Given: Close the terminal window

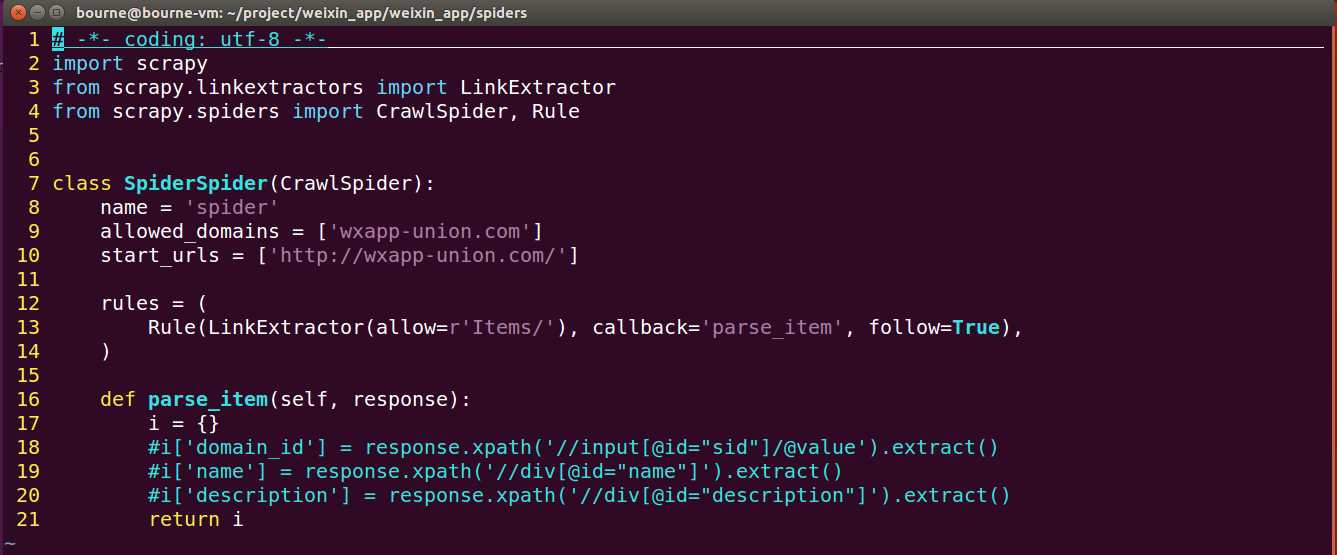Looking at the screenshot, I should (x=17, y=13).
